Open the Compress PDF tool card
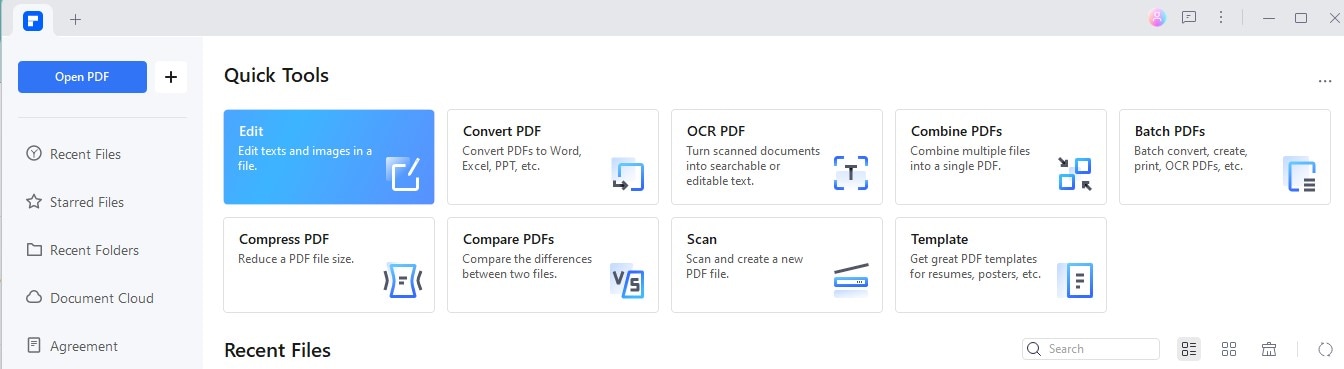1344x369 pixels. click(329, 265)
